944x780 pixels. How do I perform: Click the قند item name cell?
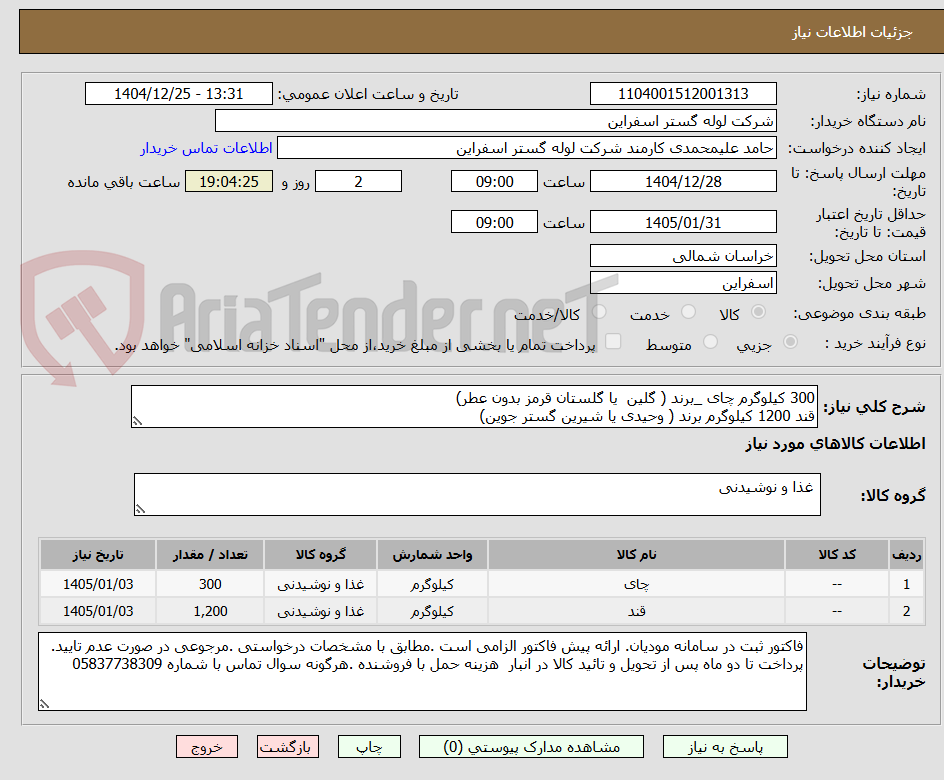[x=636, y=611]
